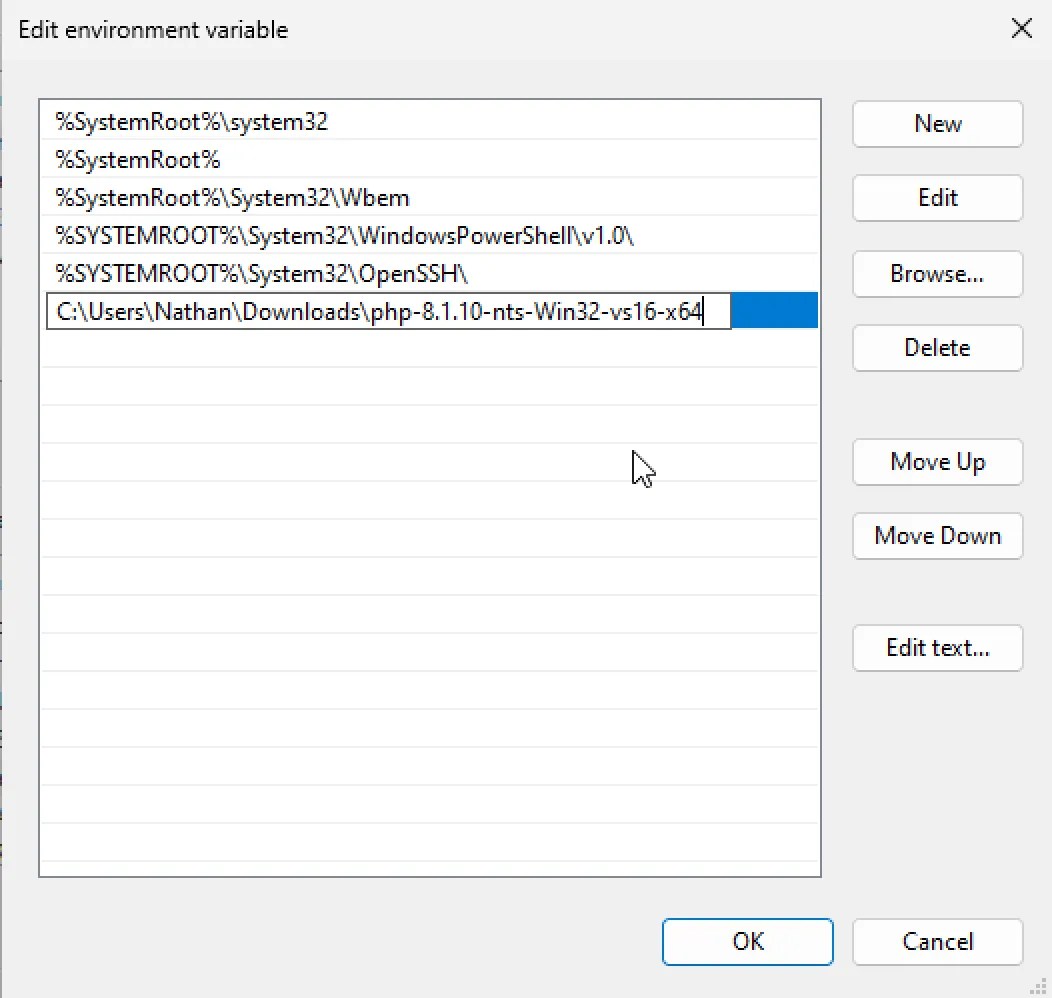The width and height of the screenshot is (1052, 998).
Task: Move the selected entry up
Action: pos(937,461)
